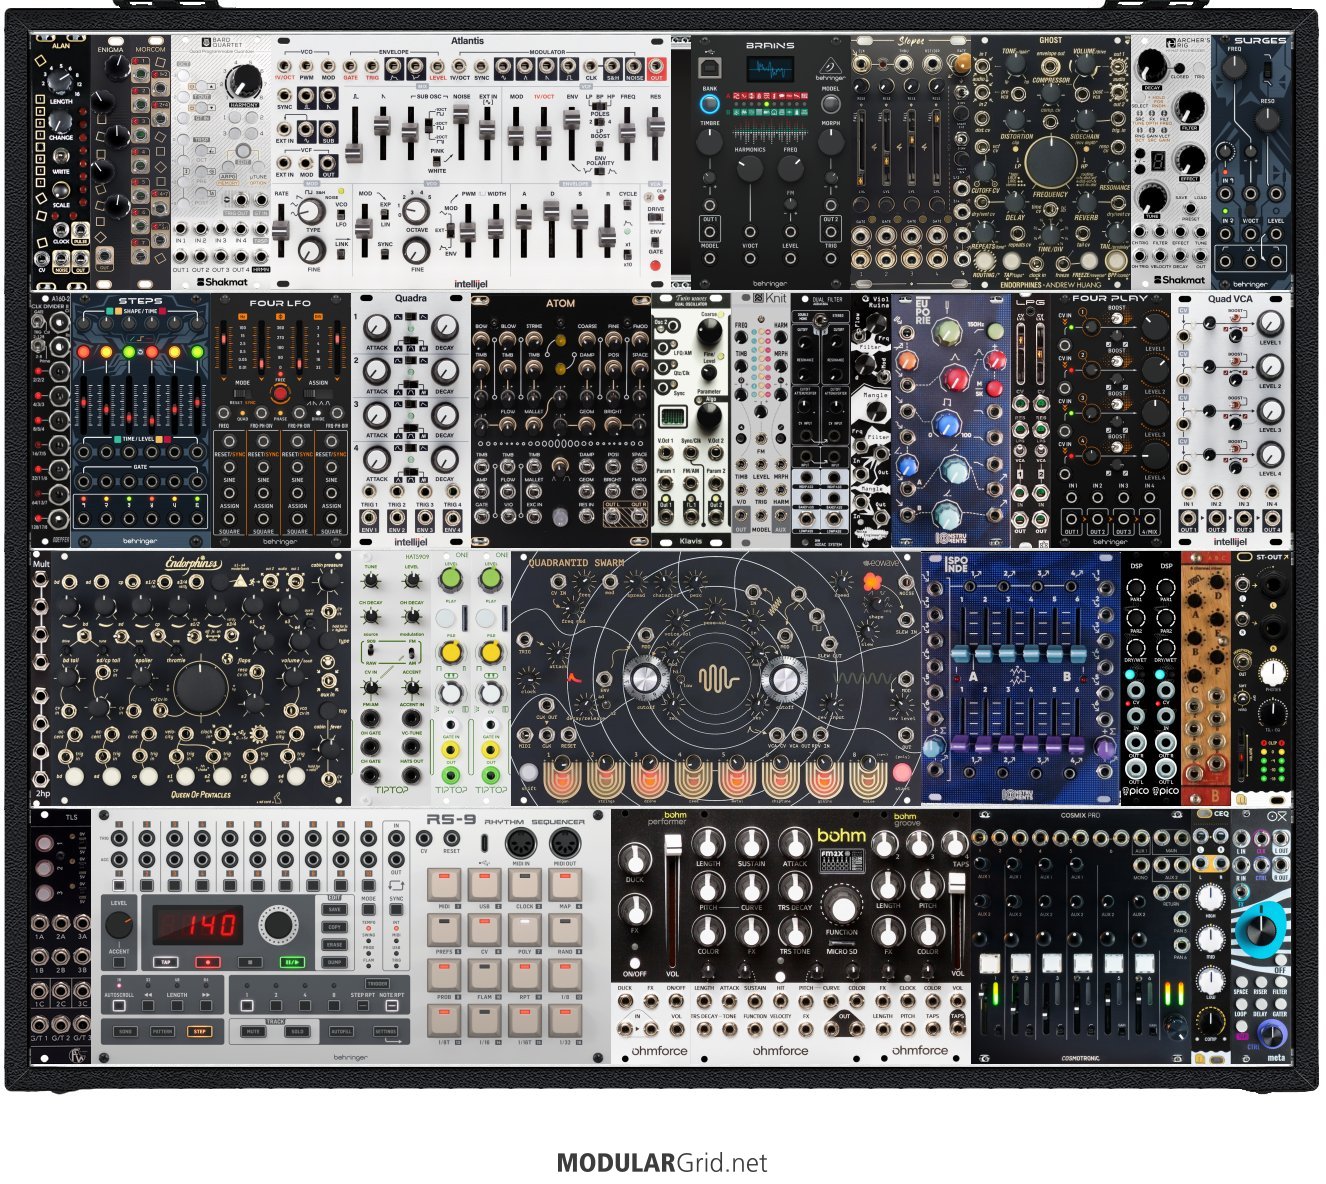This screenshot has width=1326, height=1184.
Task: Flip the ALAN module WRITE toggle switch
Action: (61, 157)
